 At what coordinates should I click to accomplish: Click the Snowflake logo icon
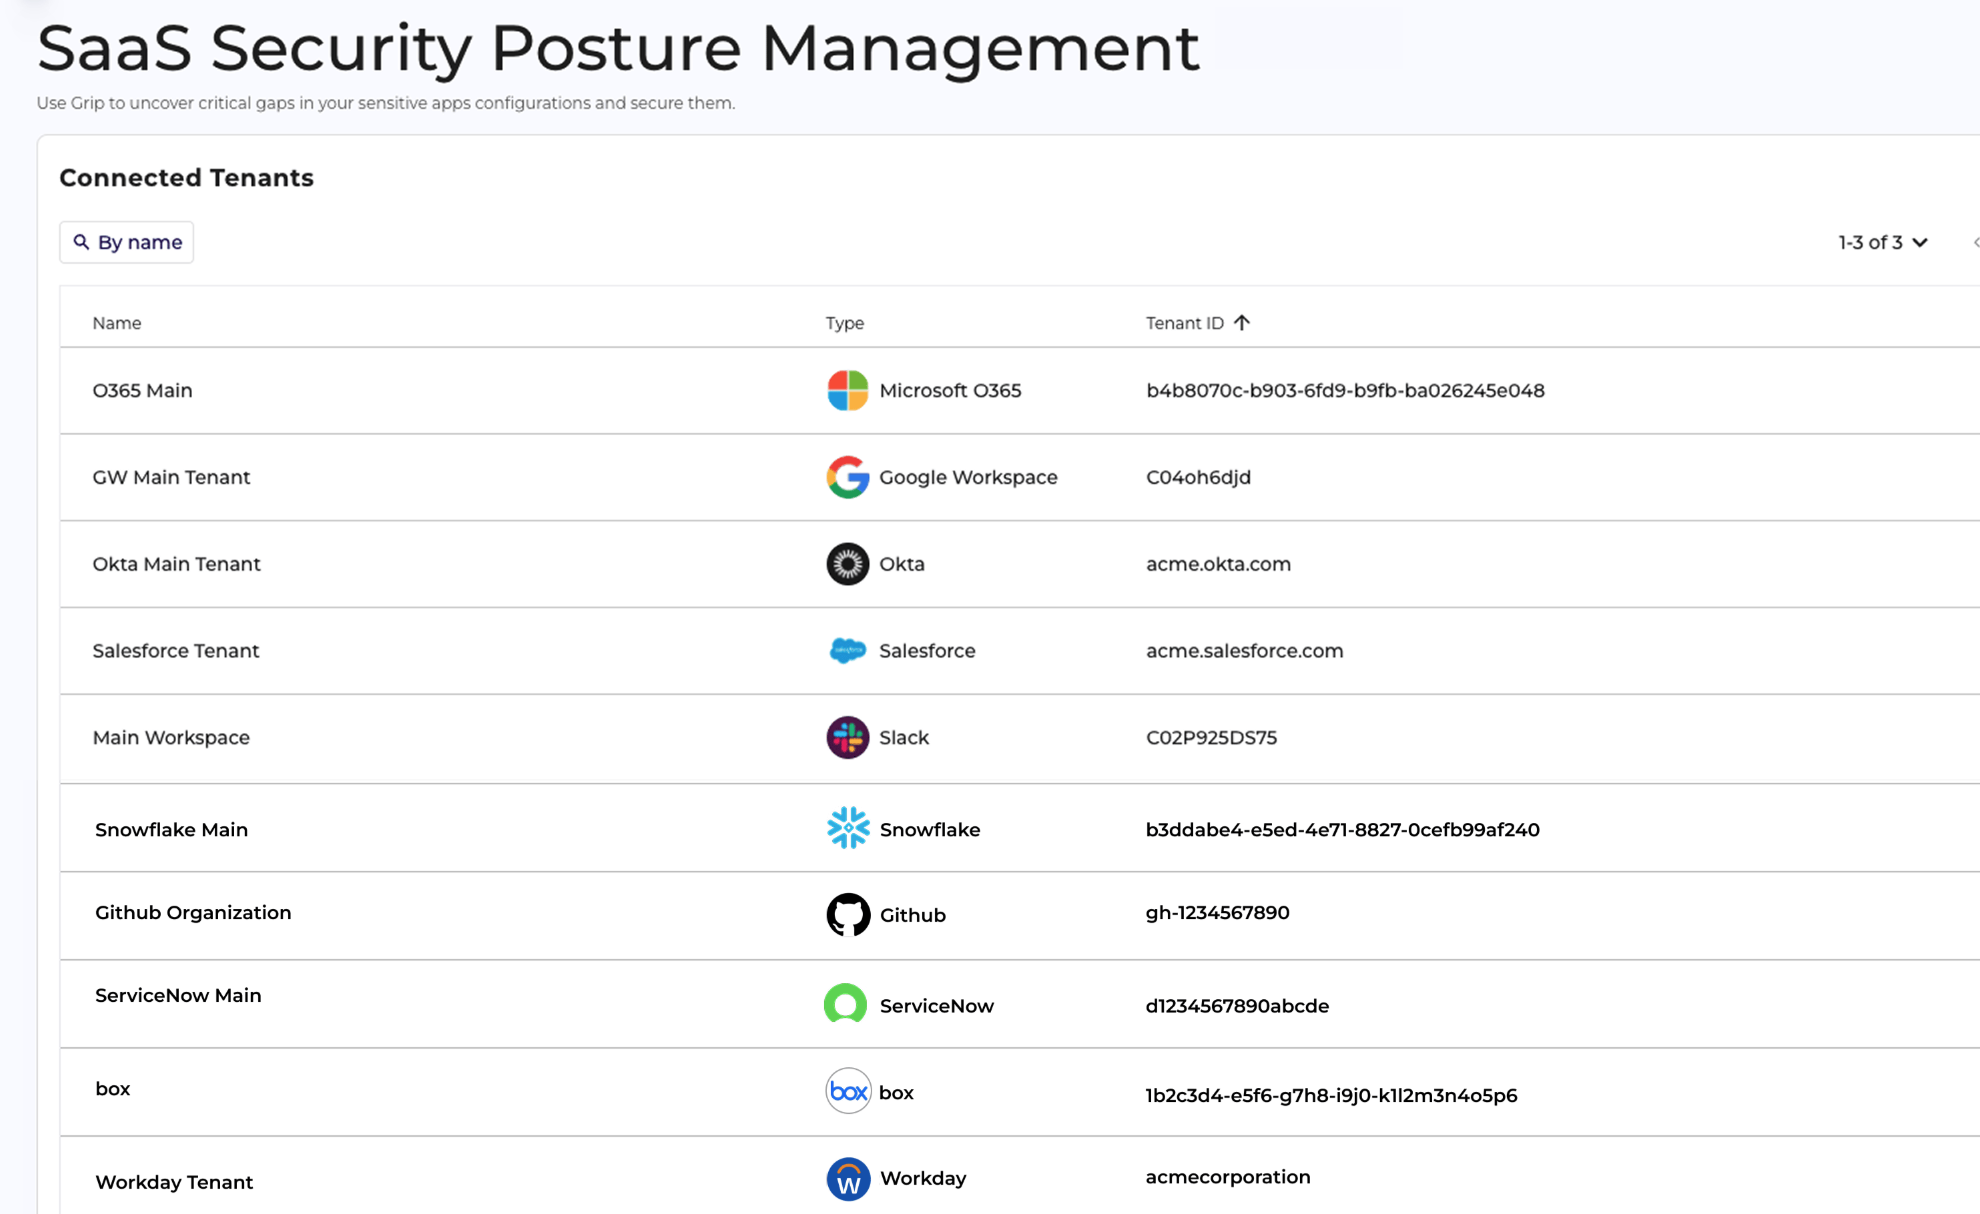click(848, 828)
